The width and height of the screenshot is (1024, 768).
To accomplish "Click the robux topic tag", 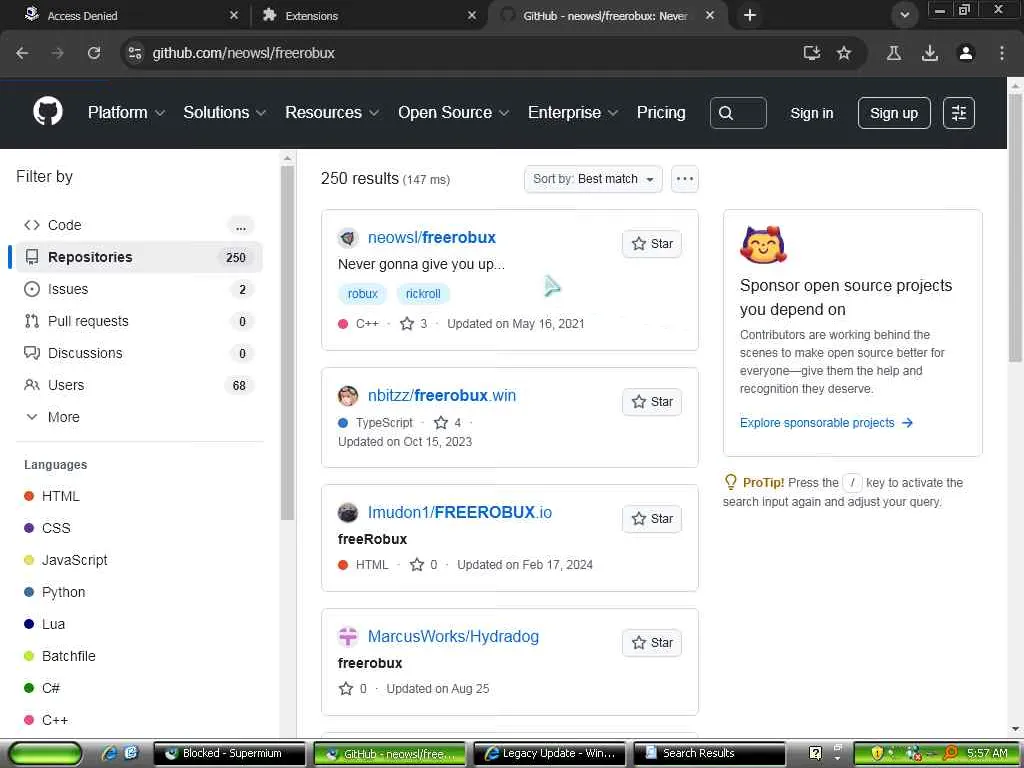I will 362,294.
